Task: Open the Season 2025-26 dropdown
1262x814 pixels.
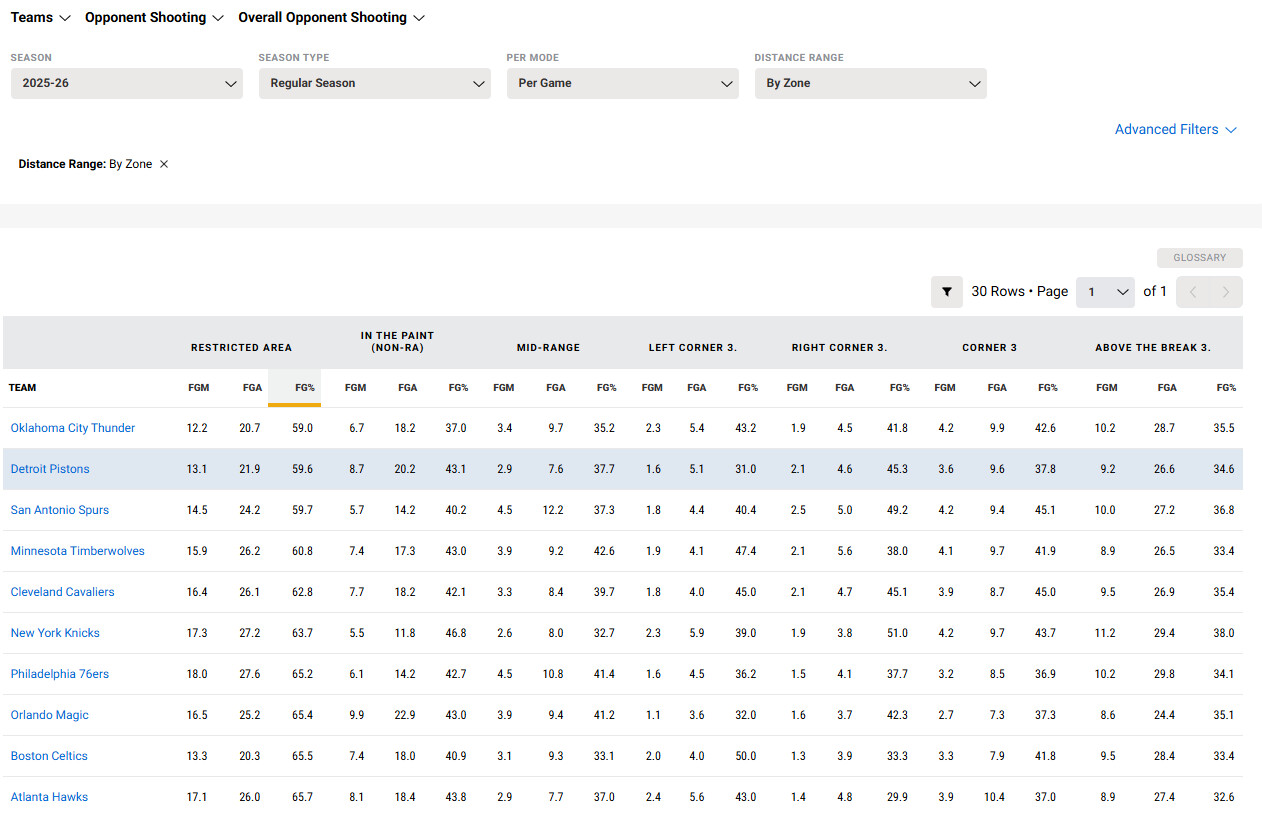Action: click(127, 83)
